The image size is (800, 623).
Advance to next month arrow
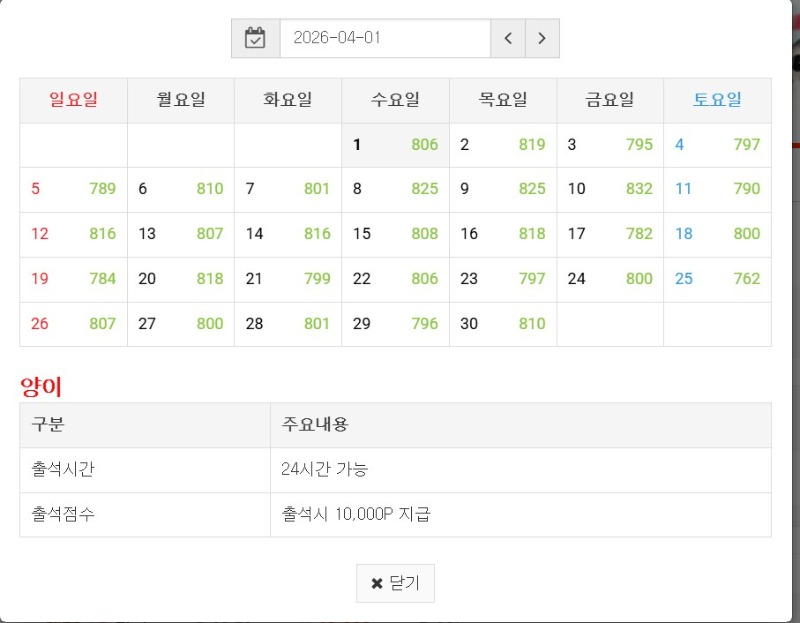(x=542, y=38)
